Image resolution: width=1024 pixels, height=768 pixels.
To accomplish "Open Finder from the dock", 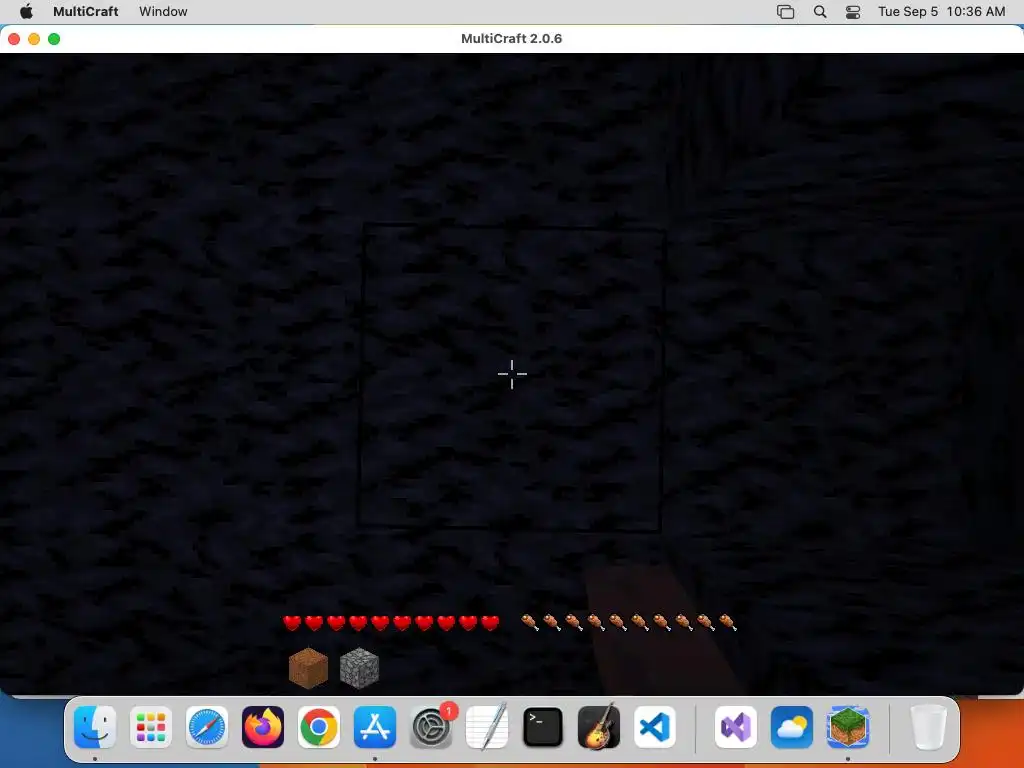I will 95,727.
